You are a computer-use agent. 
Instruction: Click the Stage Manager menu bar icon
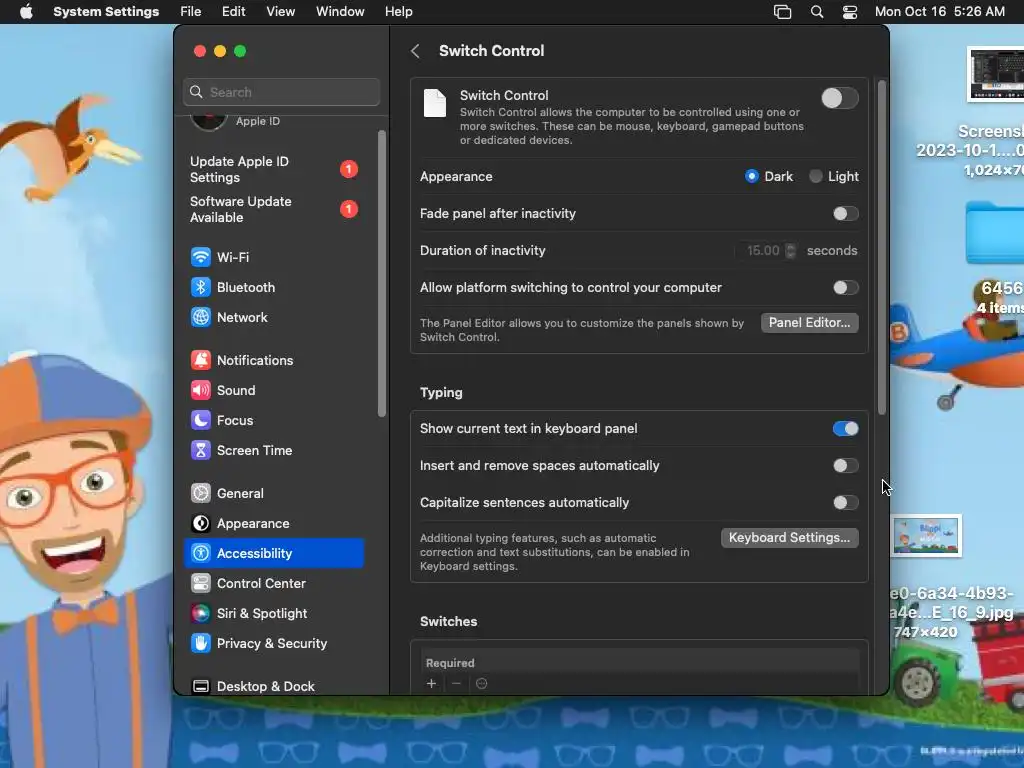[782, 12]
